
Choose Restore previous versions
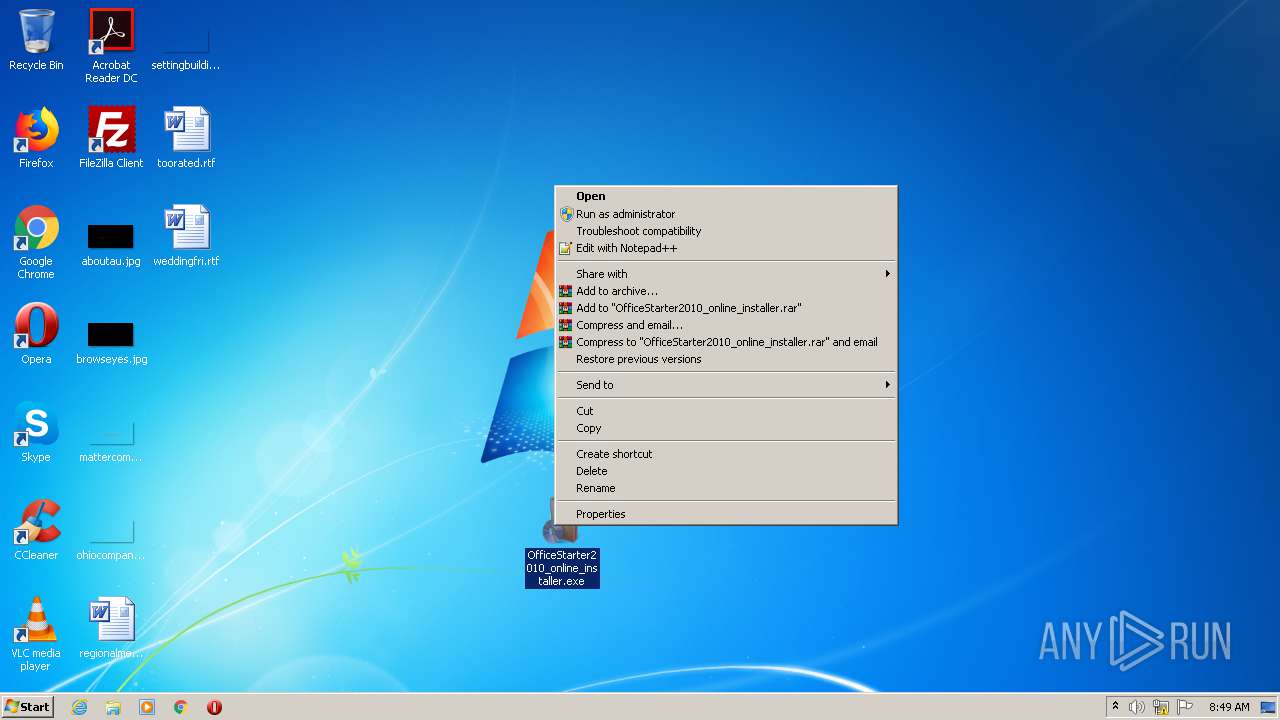(x=726, y=359)
